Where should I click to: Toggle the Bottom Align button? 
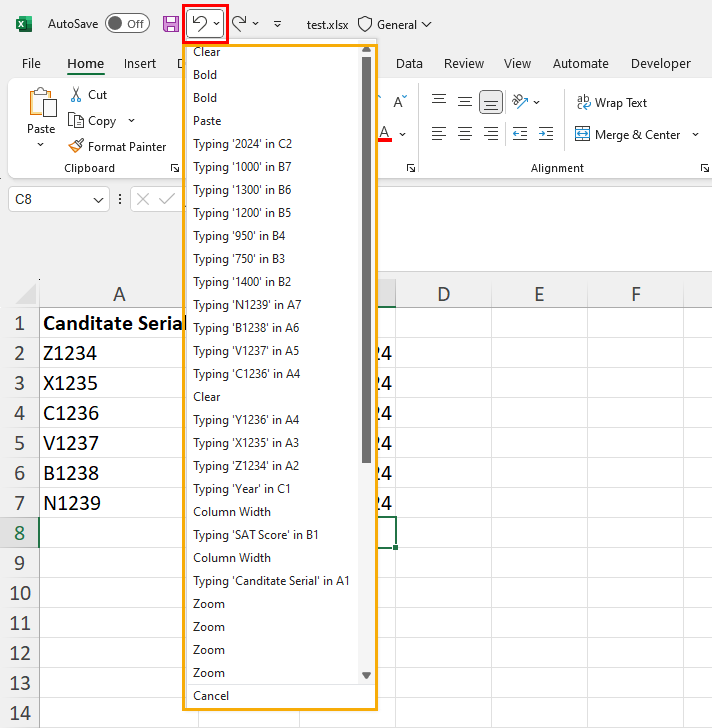(491, 102)
